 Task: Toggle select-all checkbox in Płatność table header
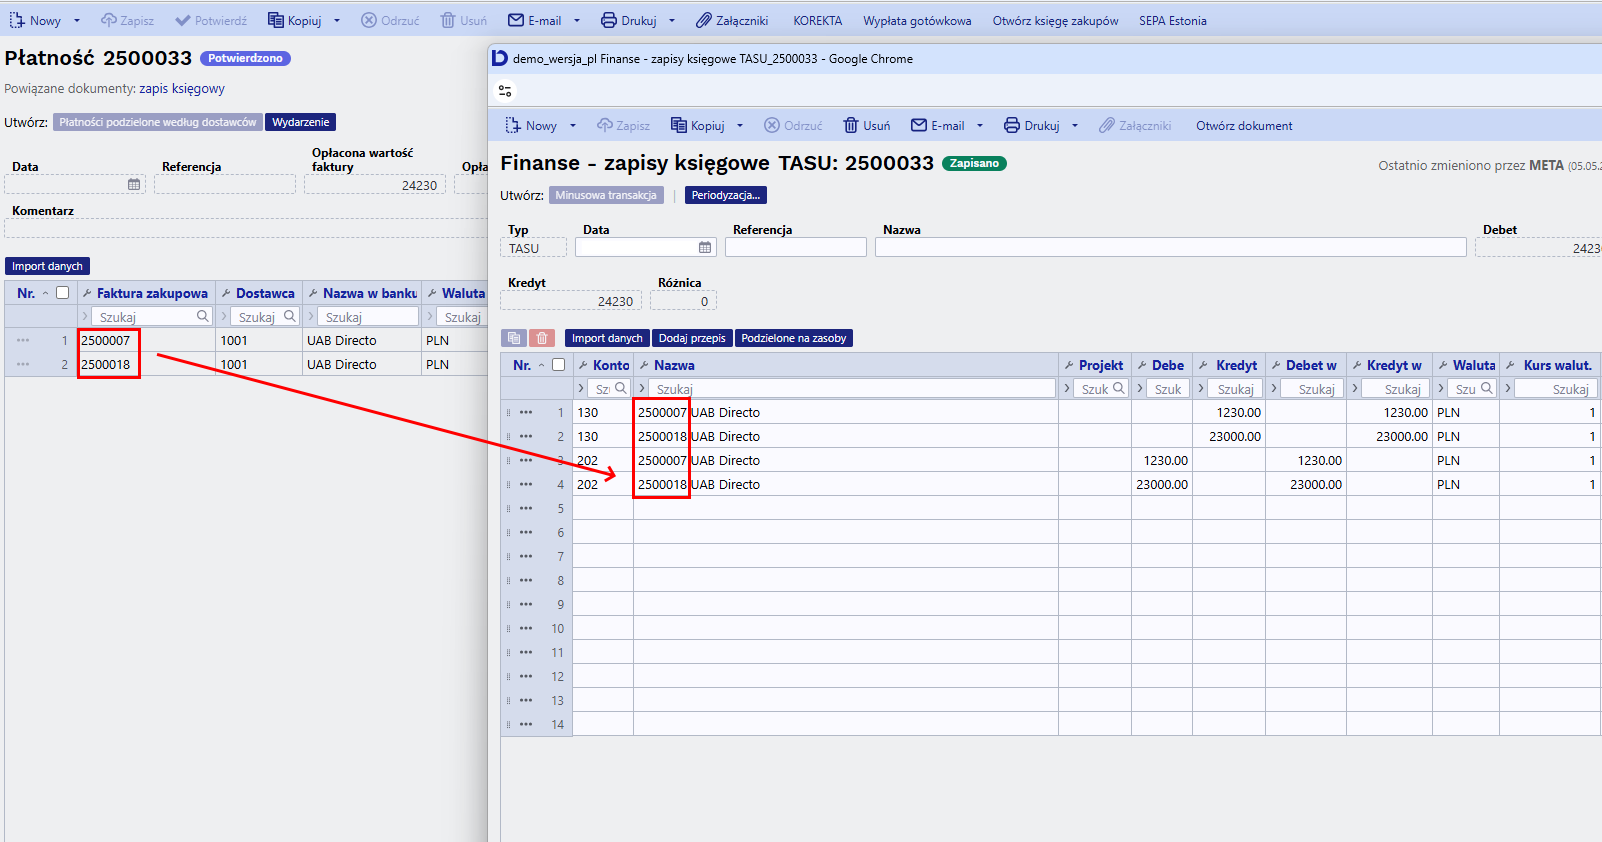tap(63, 293)
